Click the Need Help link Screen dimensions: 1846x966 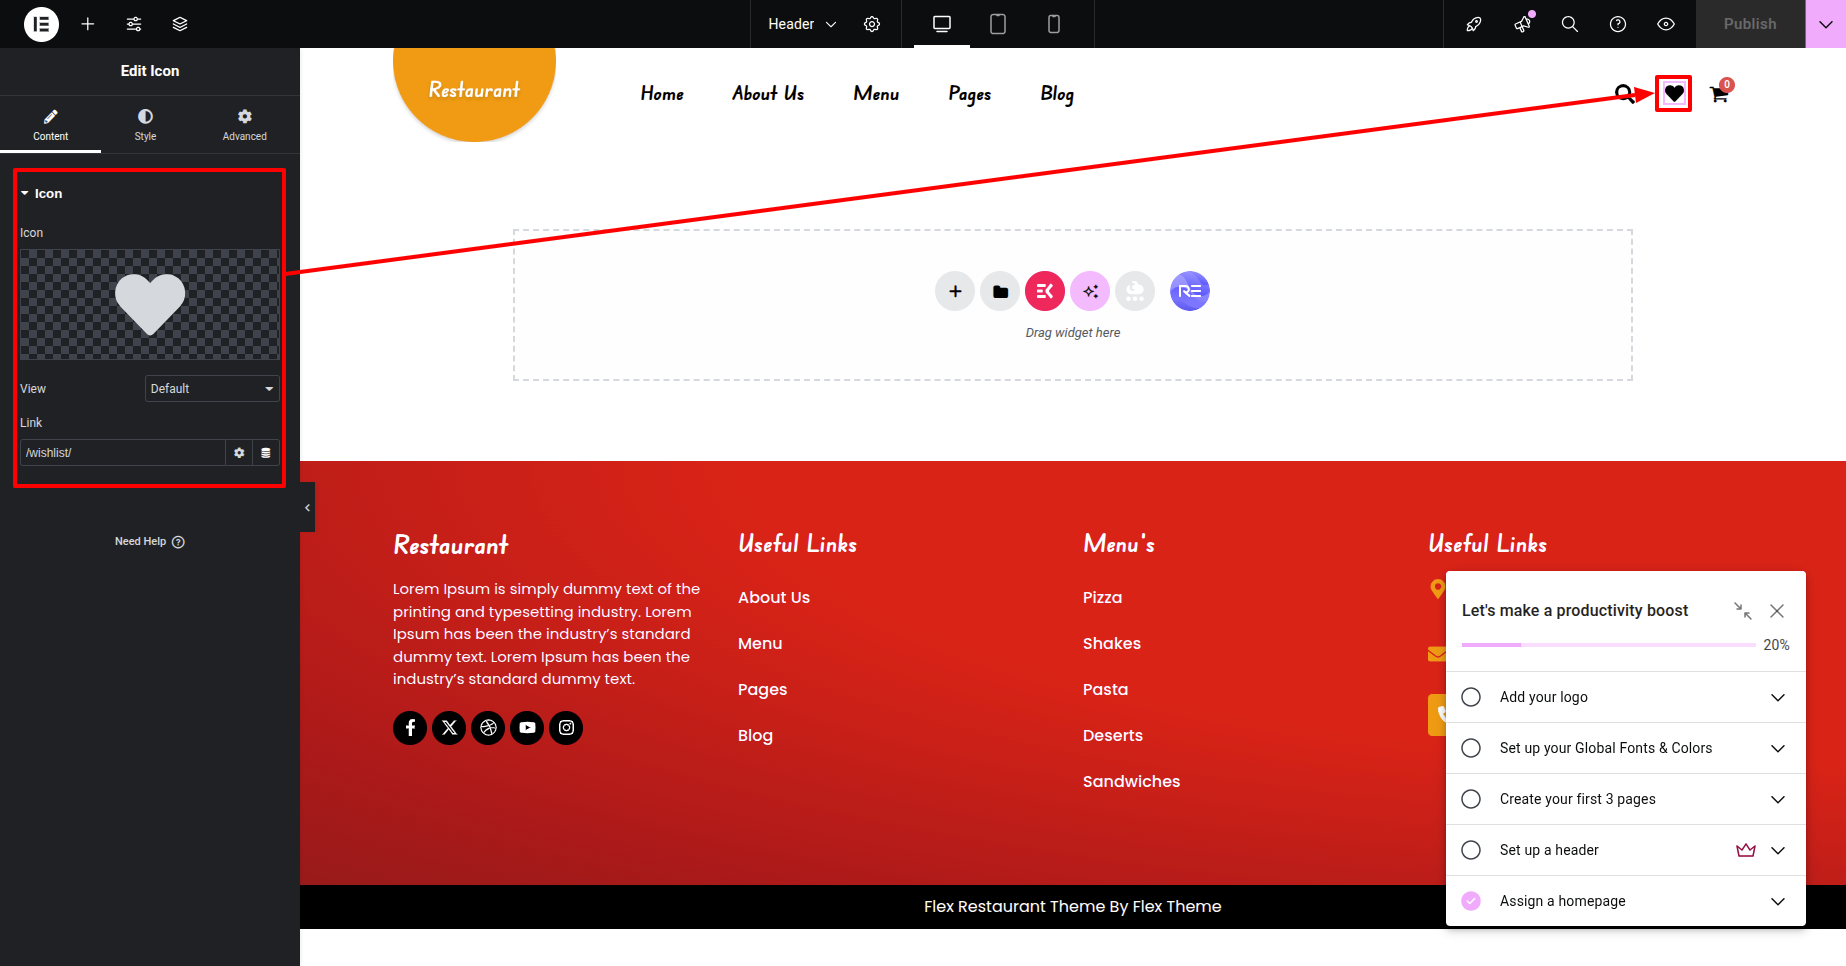(x=149, y=541)
